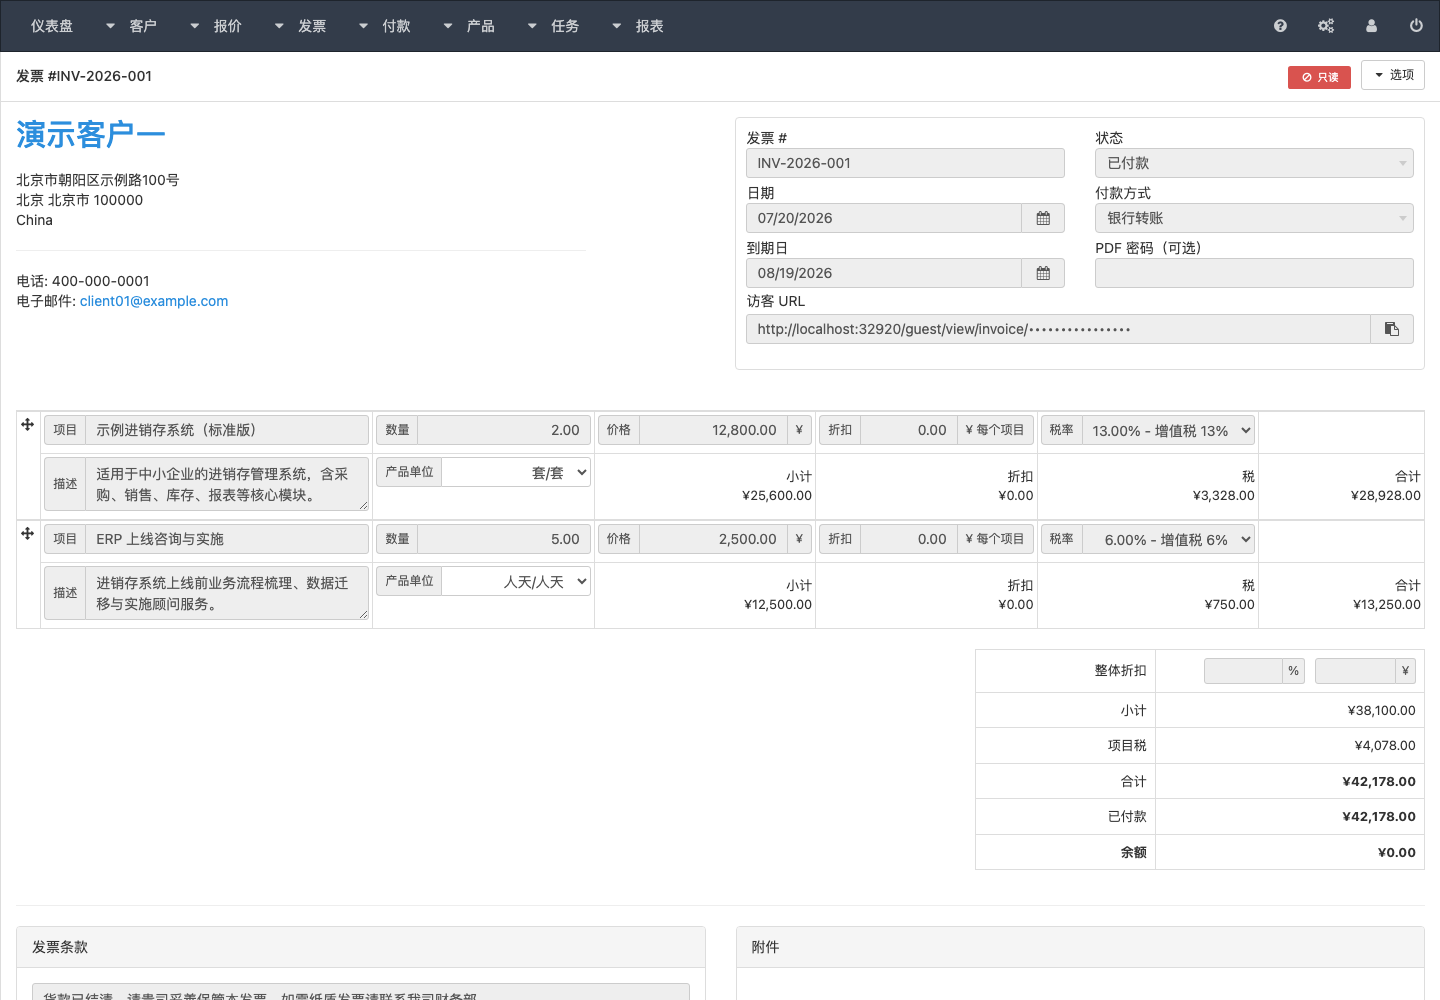Viewport: 1440px width, 1000px height.
Task: Click the logout power icon
Action: click(x=1416, y=26)
